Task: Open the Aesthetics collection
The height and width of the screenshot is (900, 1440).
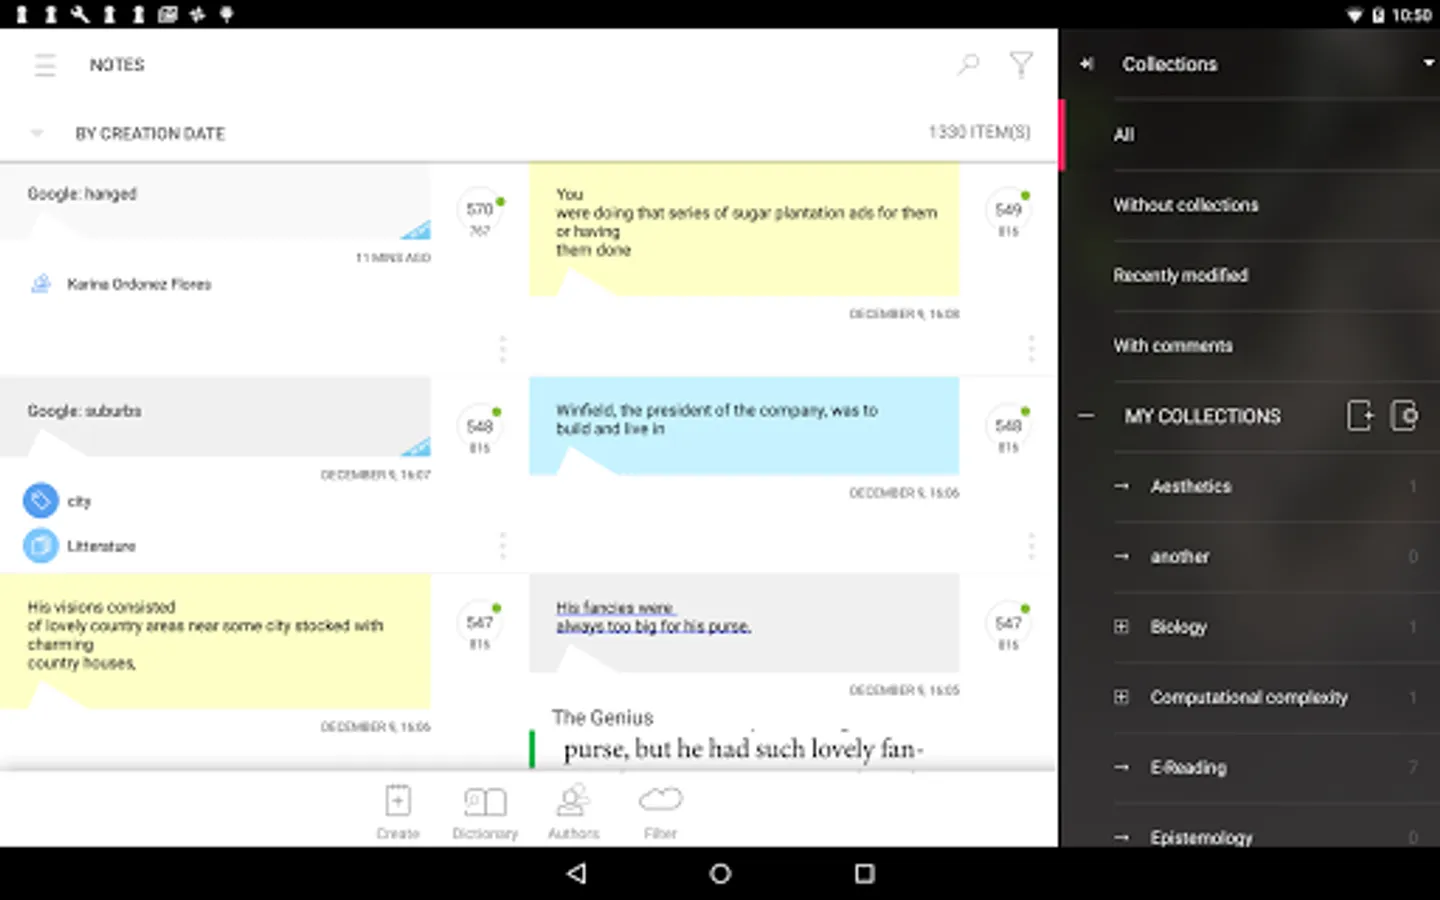Action: click(x=1250, y=487)
